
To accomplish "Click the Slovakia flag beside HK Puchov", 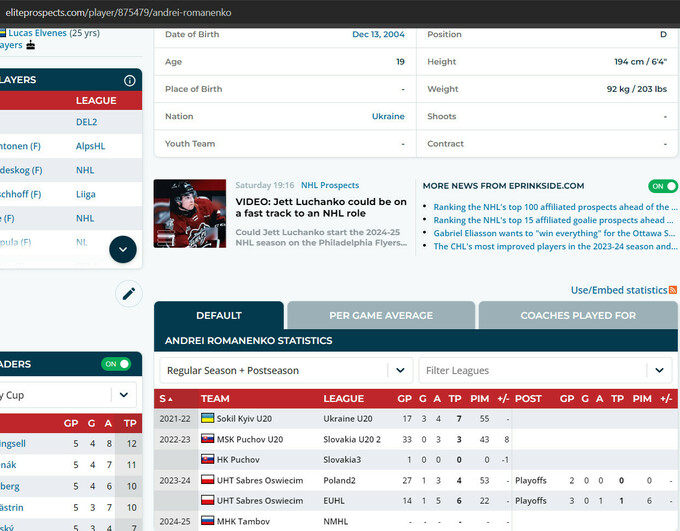I will click(208, 459).
